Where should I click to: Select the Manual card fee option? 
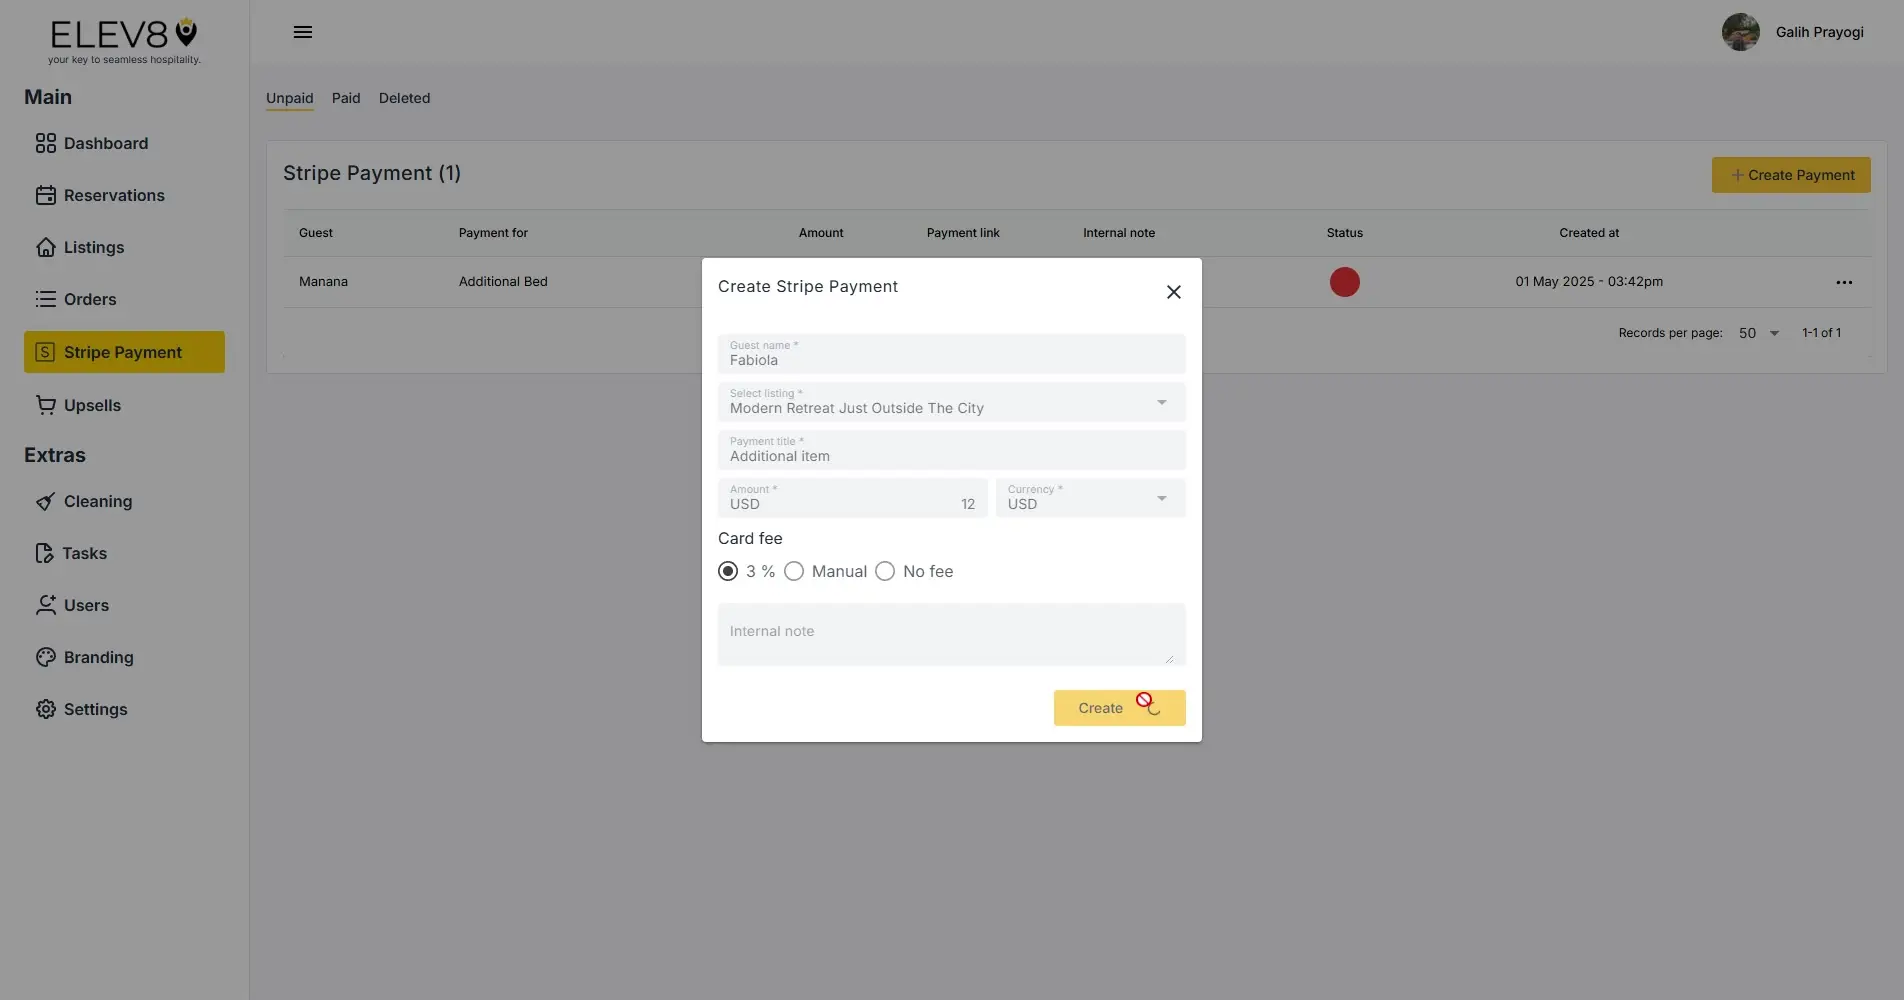point(794,571)
